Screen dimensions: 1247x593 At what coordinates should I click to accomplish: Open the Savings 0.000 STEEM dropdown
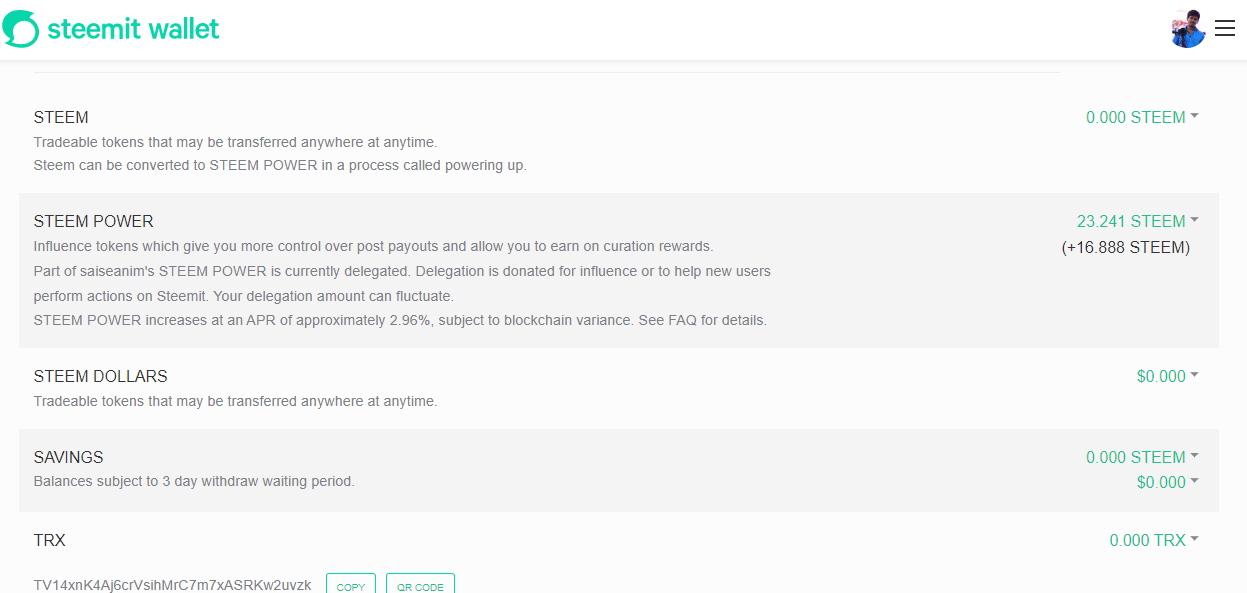(x=1142, y=457)
